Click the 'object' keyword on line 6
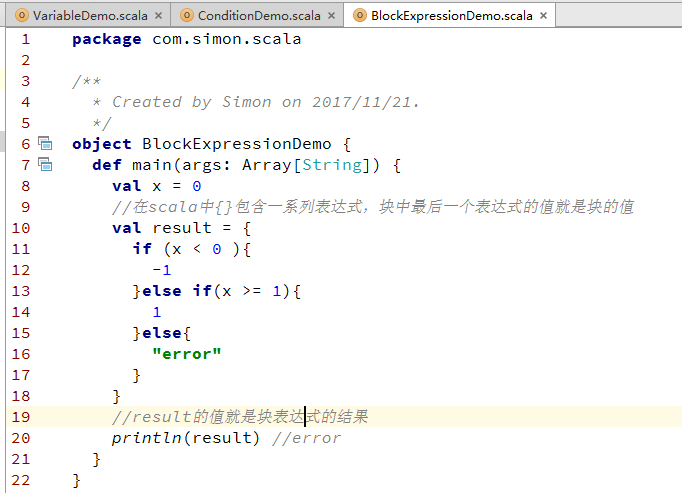The width and height of the screenshot is (682, 493). 102,144
